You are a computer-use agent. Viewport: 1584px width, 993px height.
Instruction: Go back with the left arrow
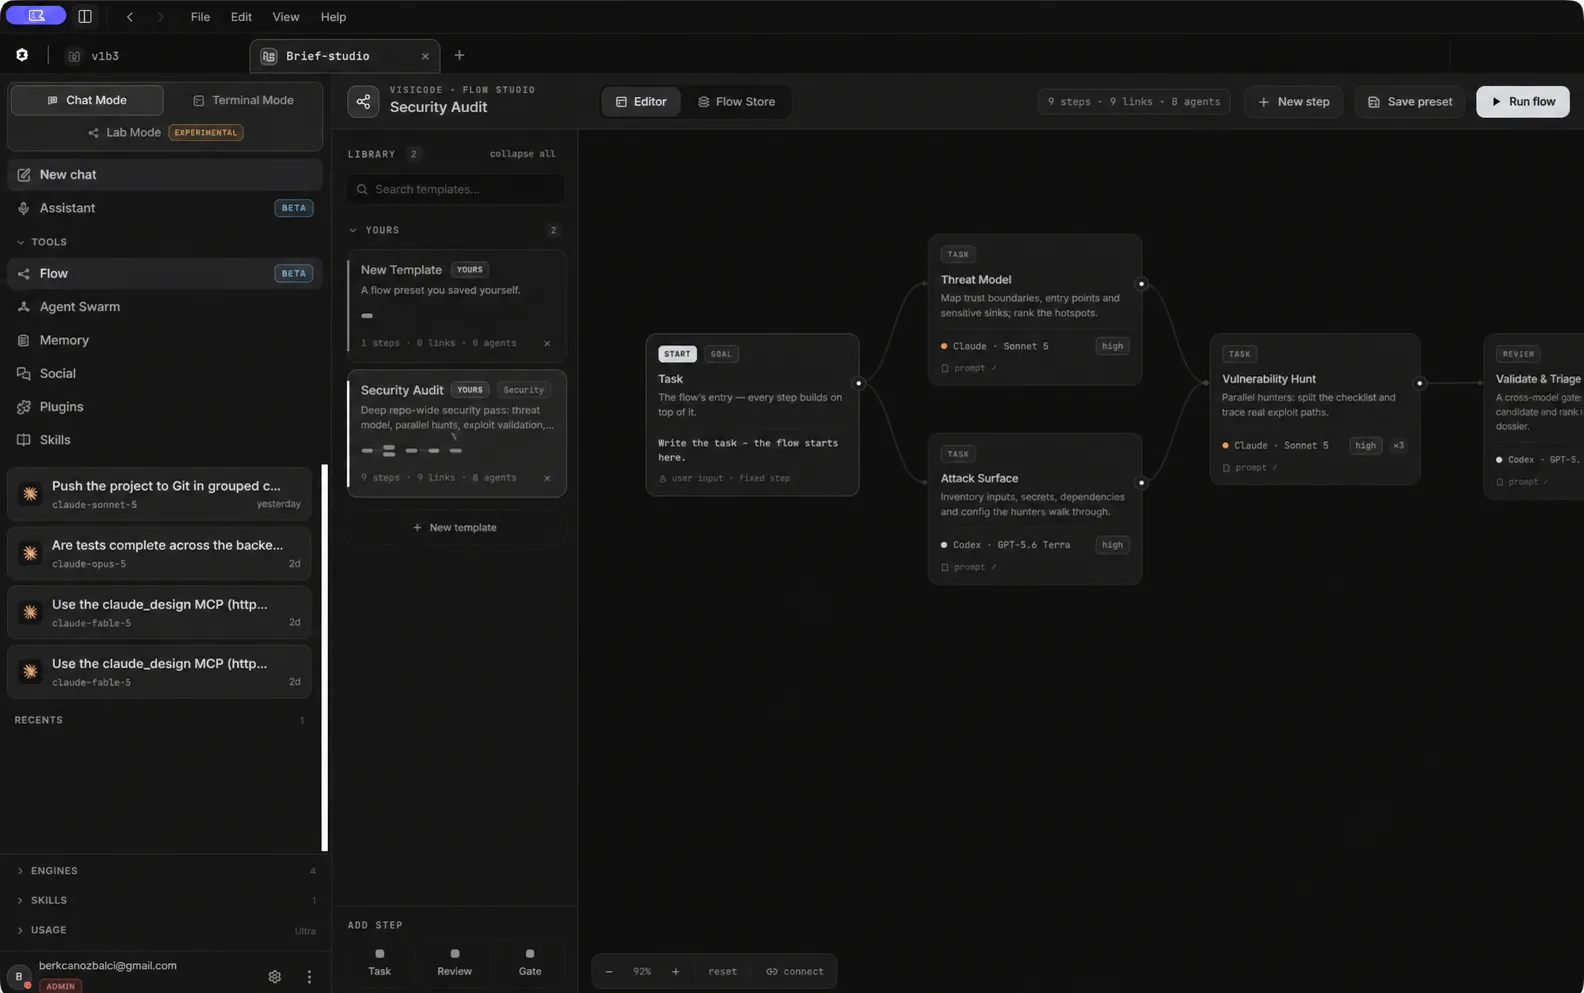[x=130, y=17]
